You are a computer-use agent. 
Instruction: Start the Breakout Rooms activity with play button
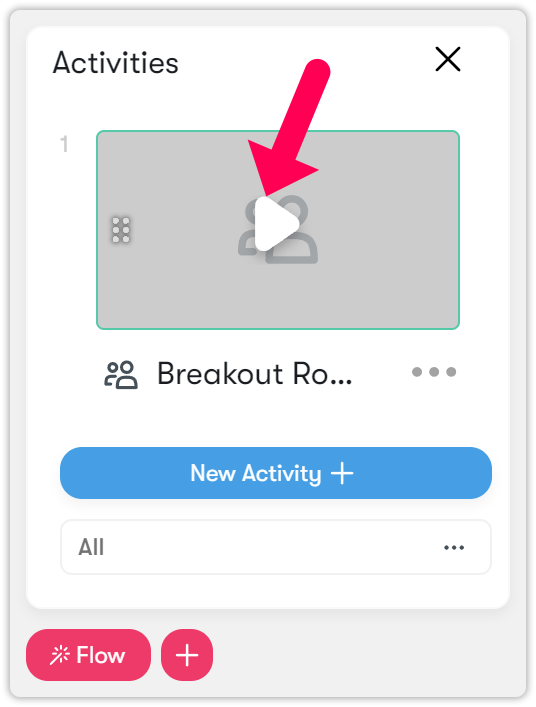pyautogui.click(x=276, y=224)
